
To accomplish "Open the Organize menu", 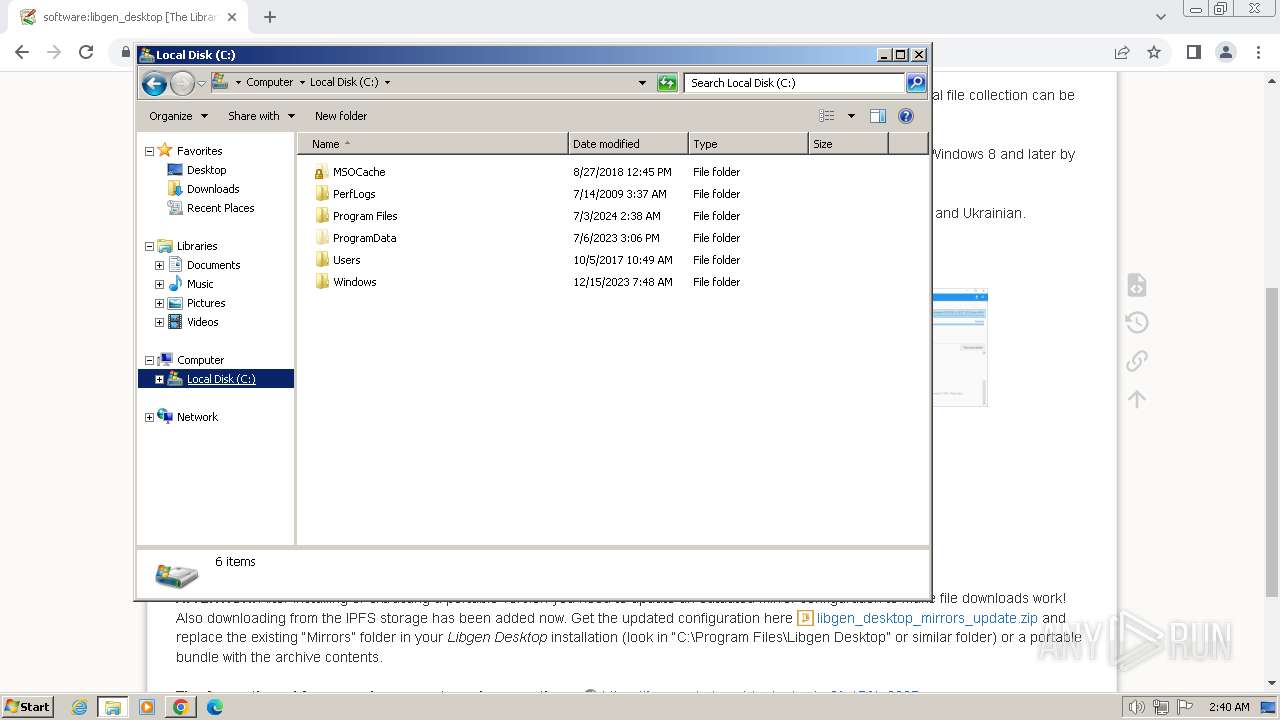I will pyautogui.click(x=178, y=116).
